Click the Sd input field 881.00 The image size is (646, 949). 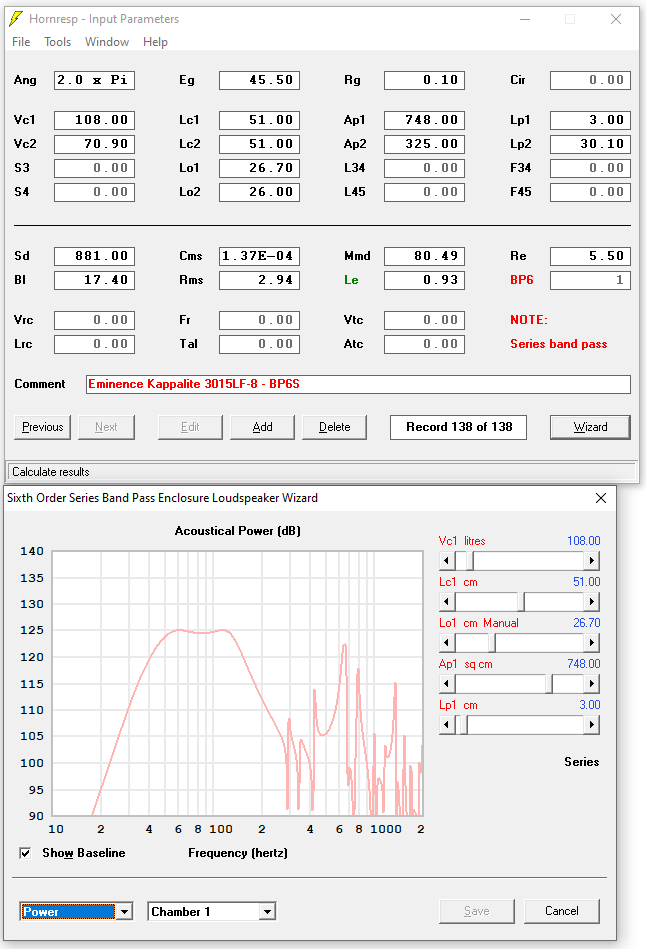coord(94,257)
